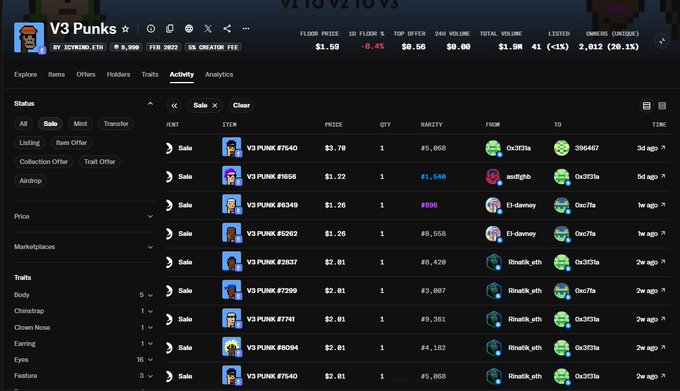
Task: Toggle the Trait Offer status filter
Action: [x=100, y=162]
